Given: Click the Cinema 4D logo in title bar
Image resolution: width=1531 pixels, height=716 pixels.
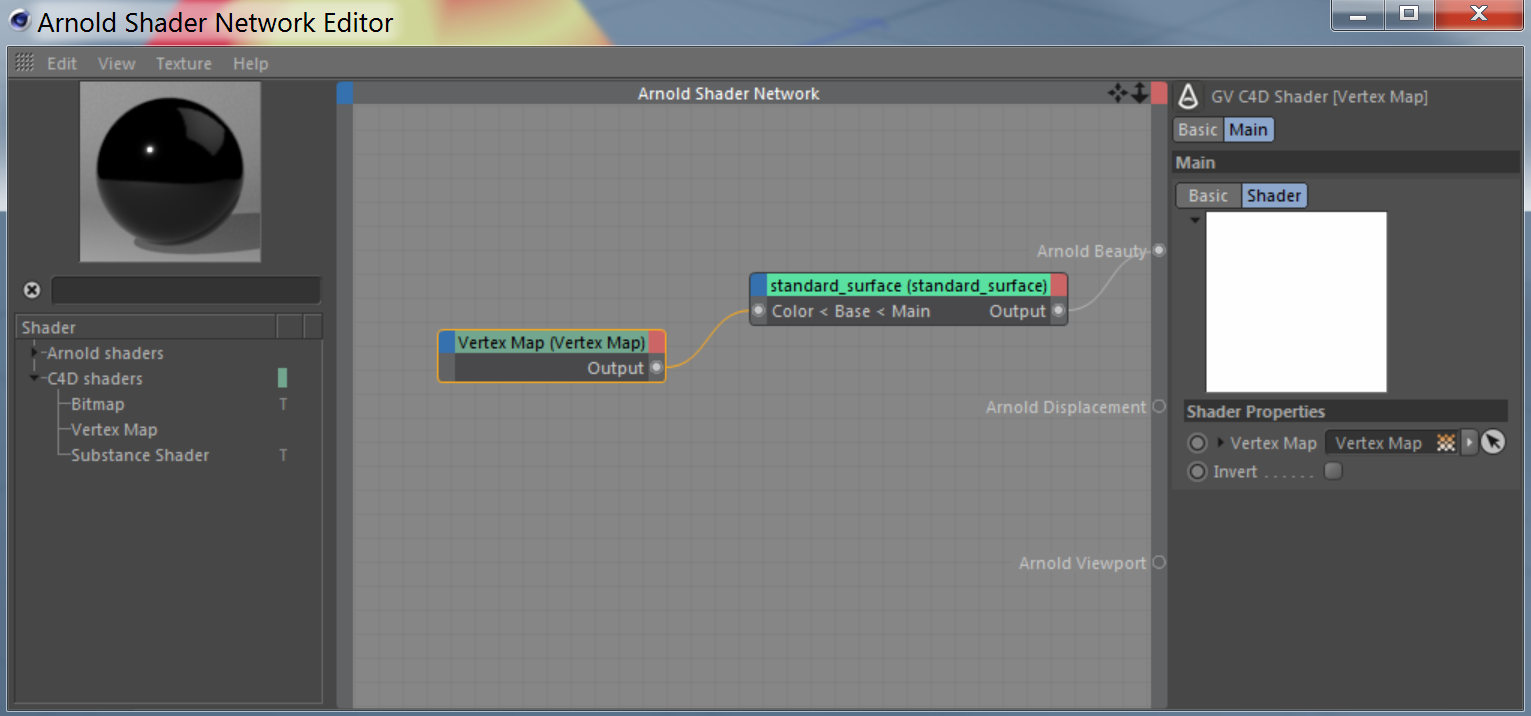Looking at the screenshot, I should tap(19, 21).
